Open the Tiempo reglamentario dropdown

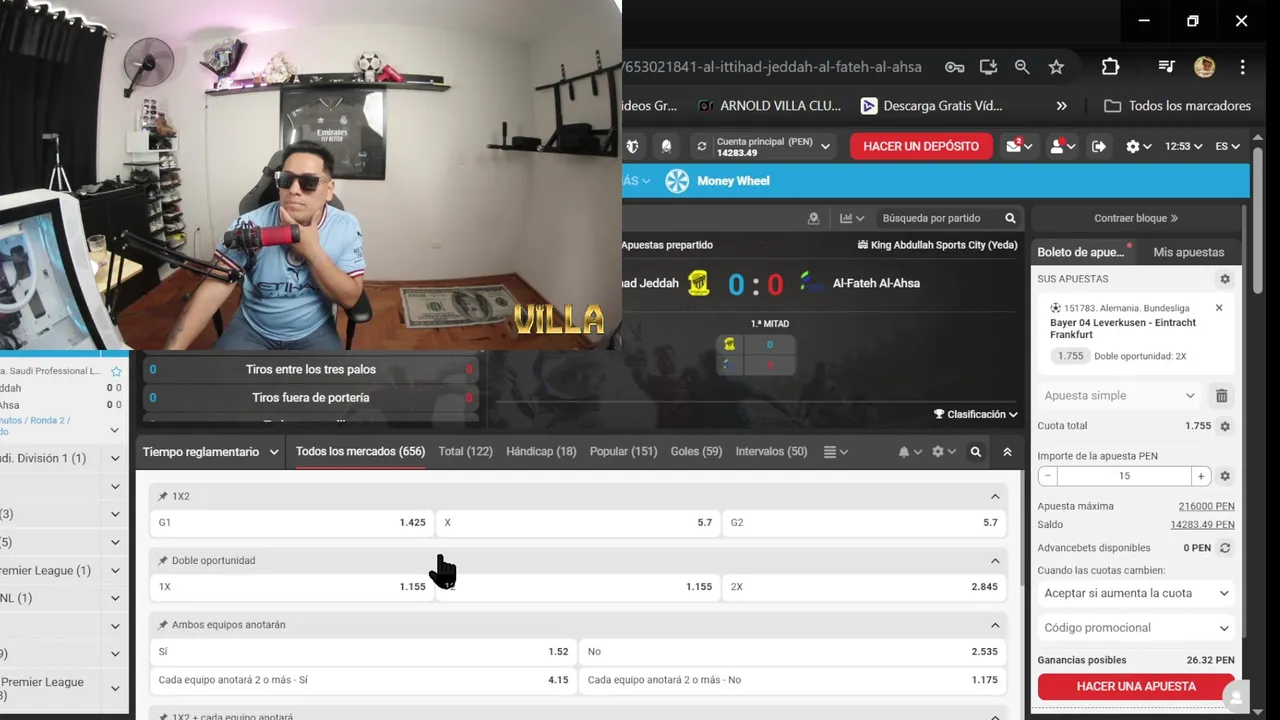tap(210, 452)
